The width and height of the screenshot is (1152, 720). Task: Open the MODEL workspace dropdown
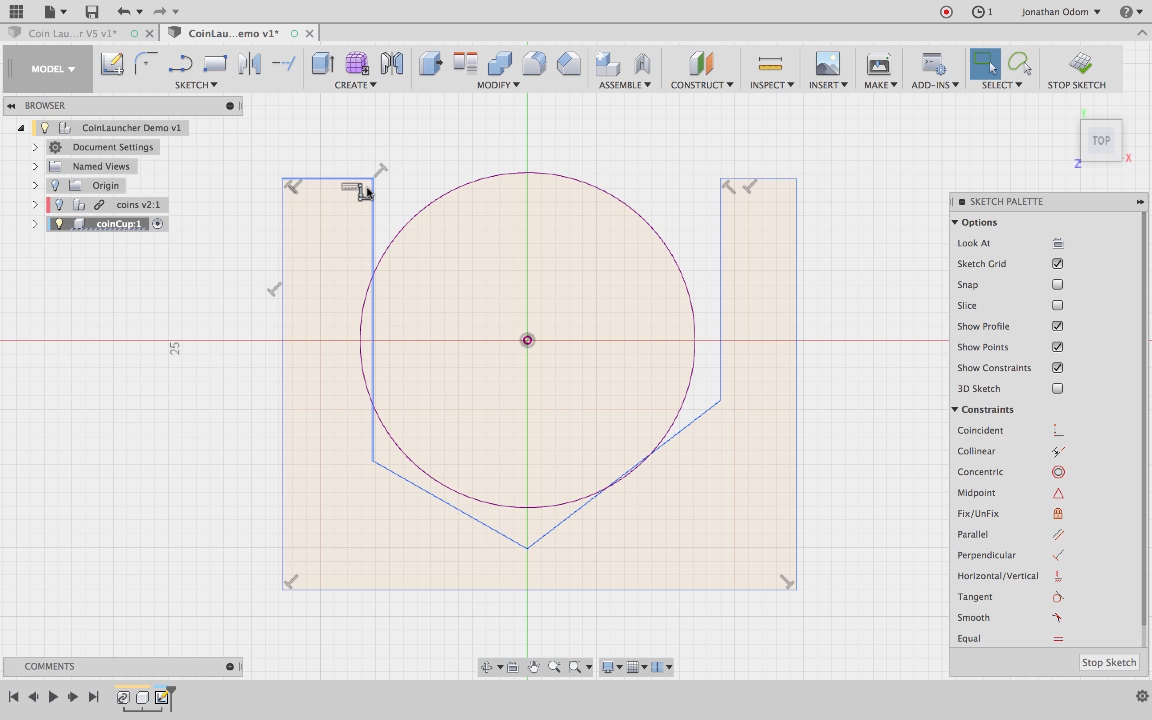tap(52, 69)
